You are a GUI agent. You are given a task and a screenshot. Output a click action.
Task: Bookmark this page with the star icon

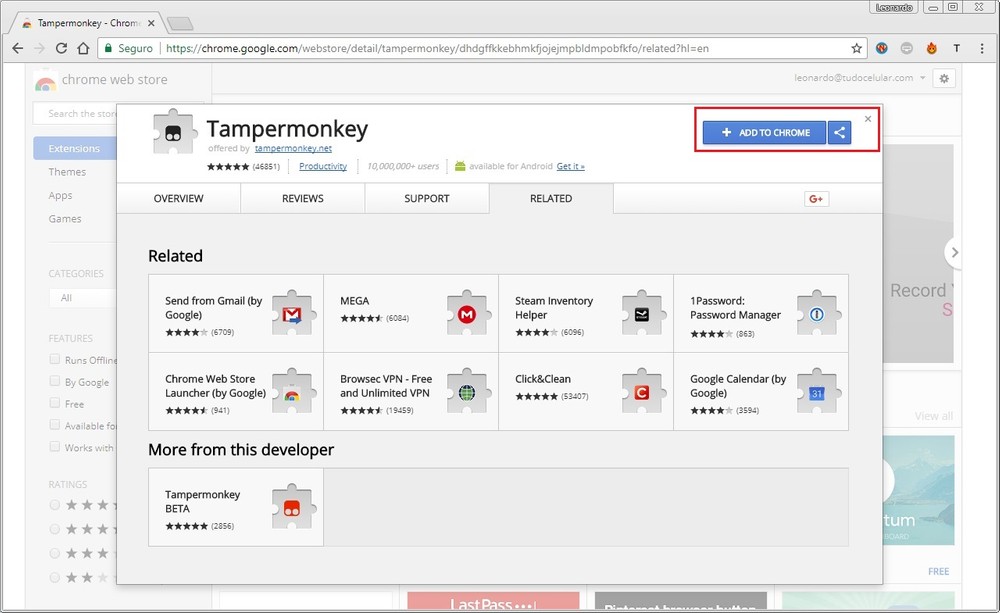tap(857, 48)
